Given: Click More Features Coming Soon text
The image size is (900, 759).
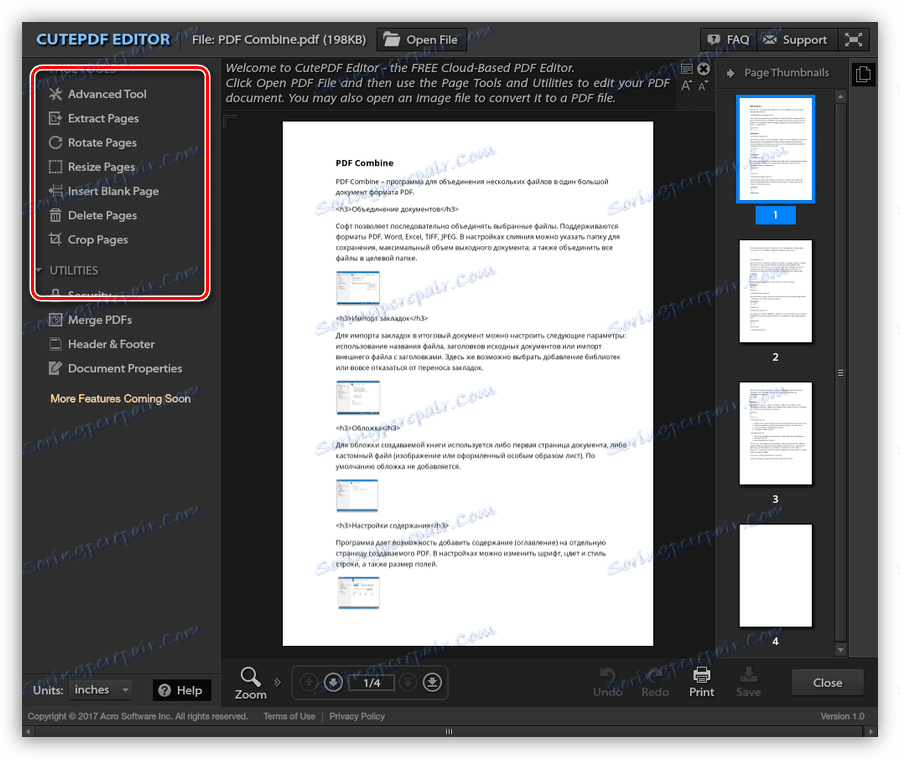Looking at the screenshot, I should (121, 398).
